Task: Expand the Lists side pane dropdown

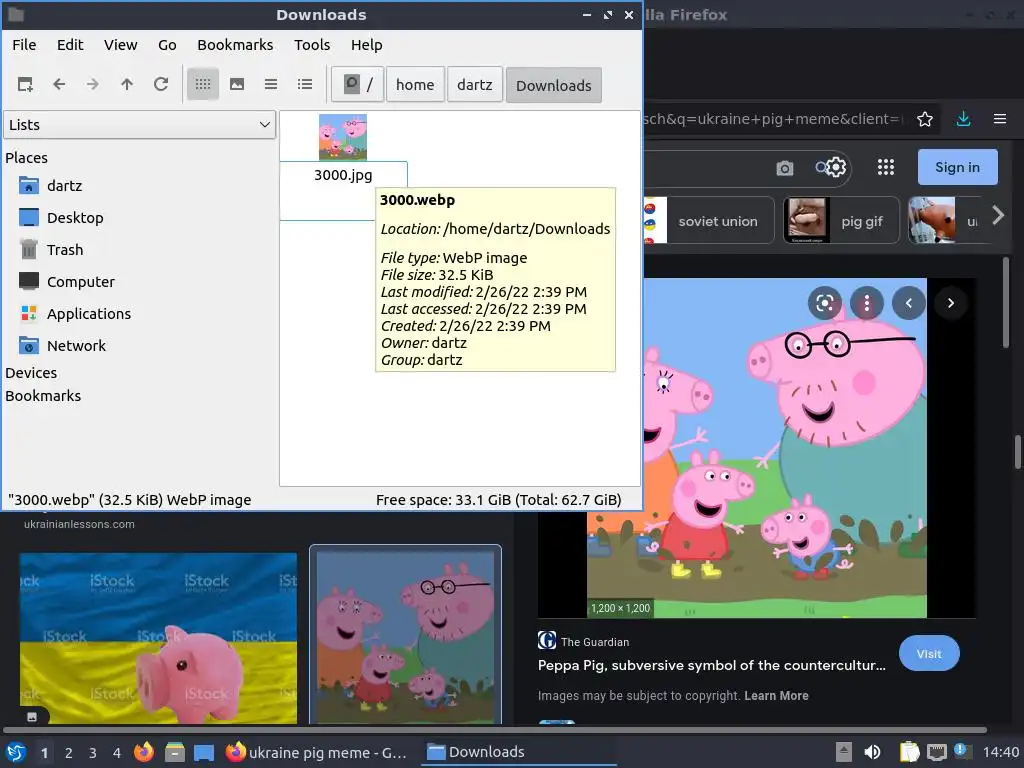Action: [x=140, y=125]
